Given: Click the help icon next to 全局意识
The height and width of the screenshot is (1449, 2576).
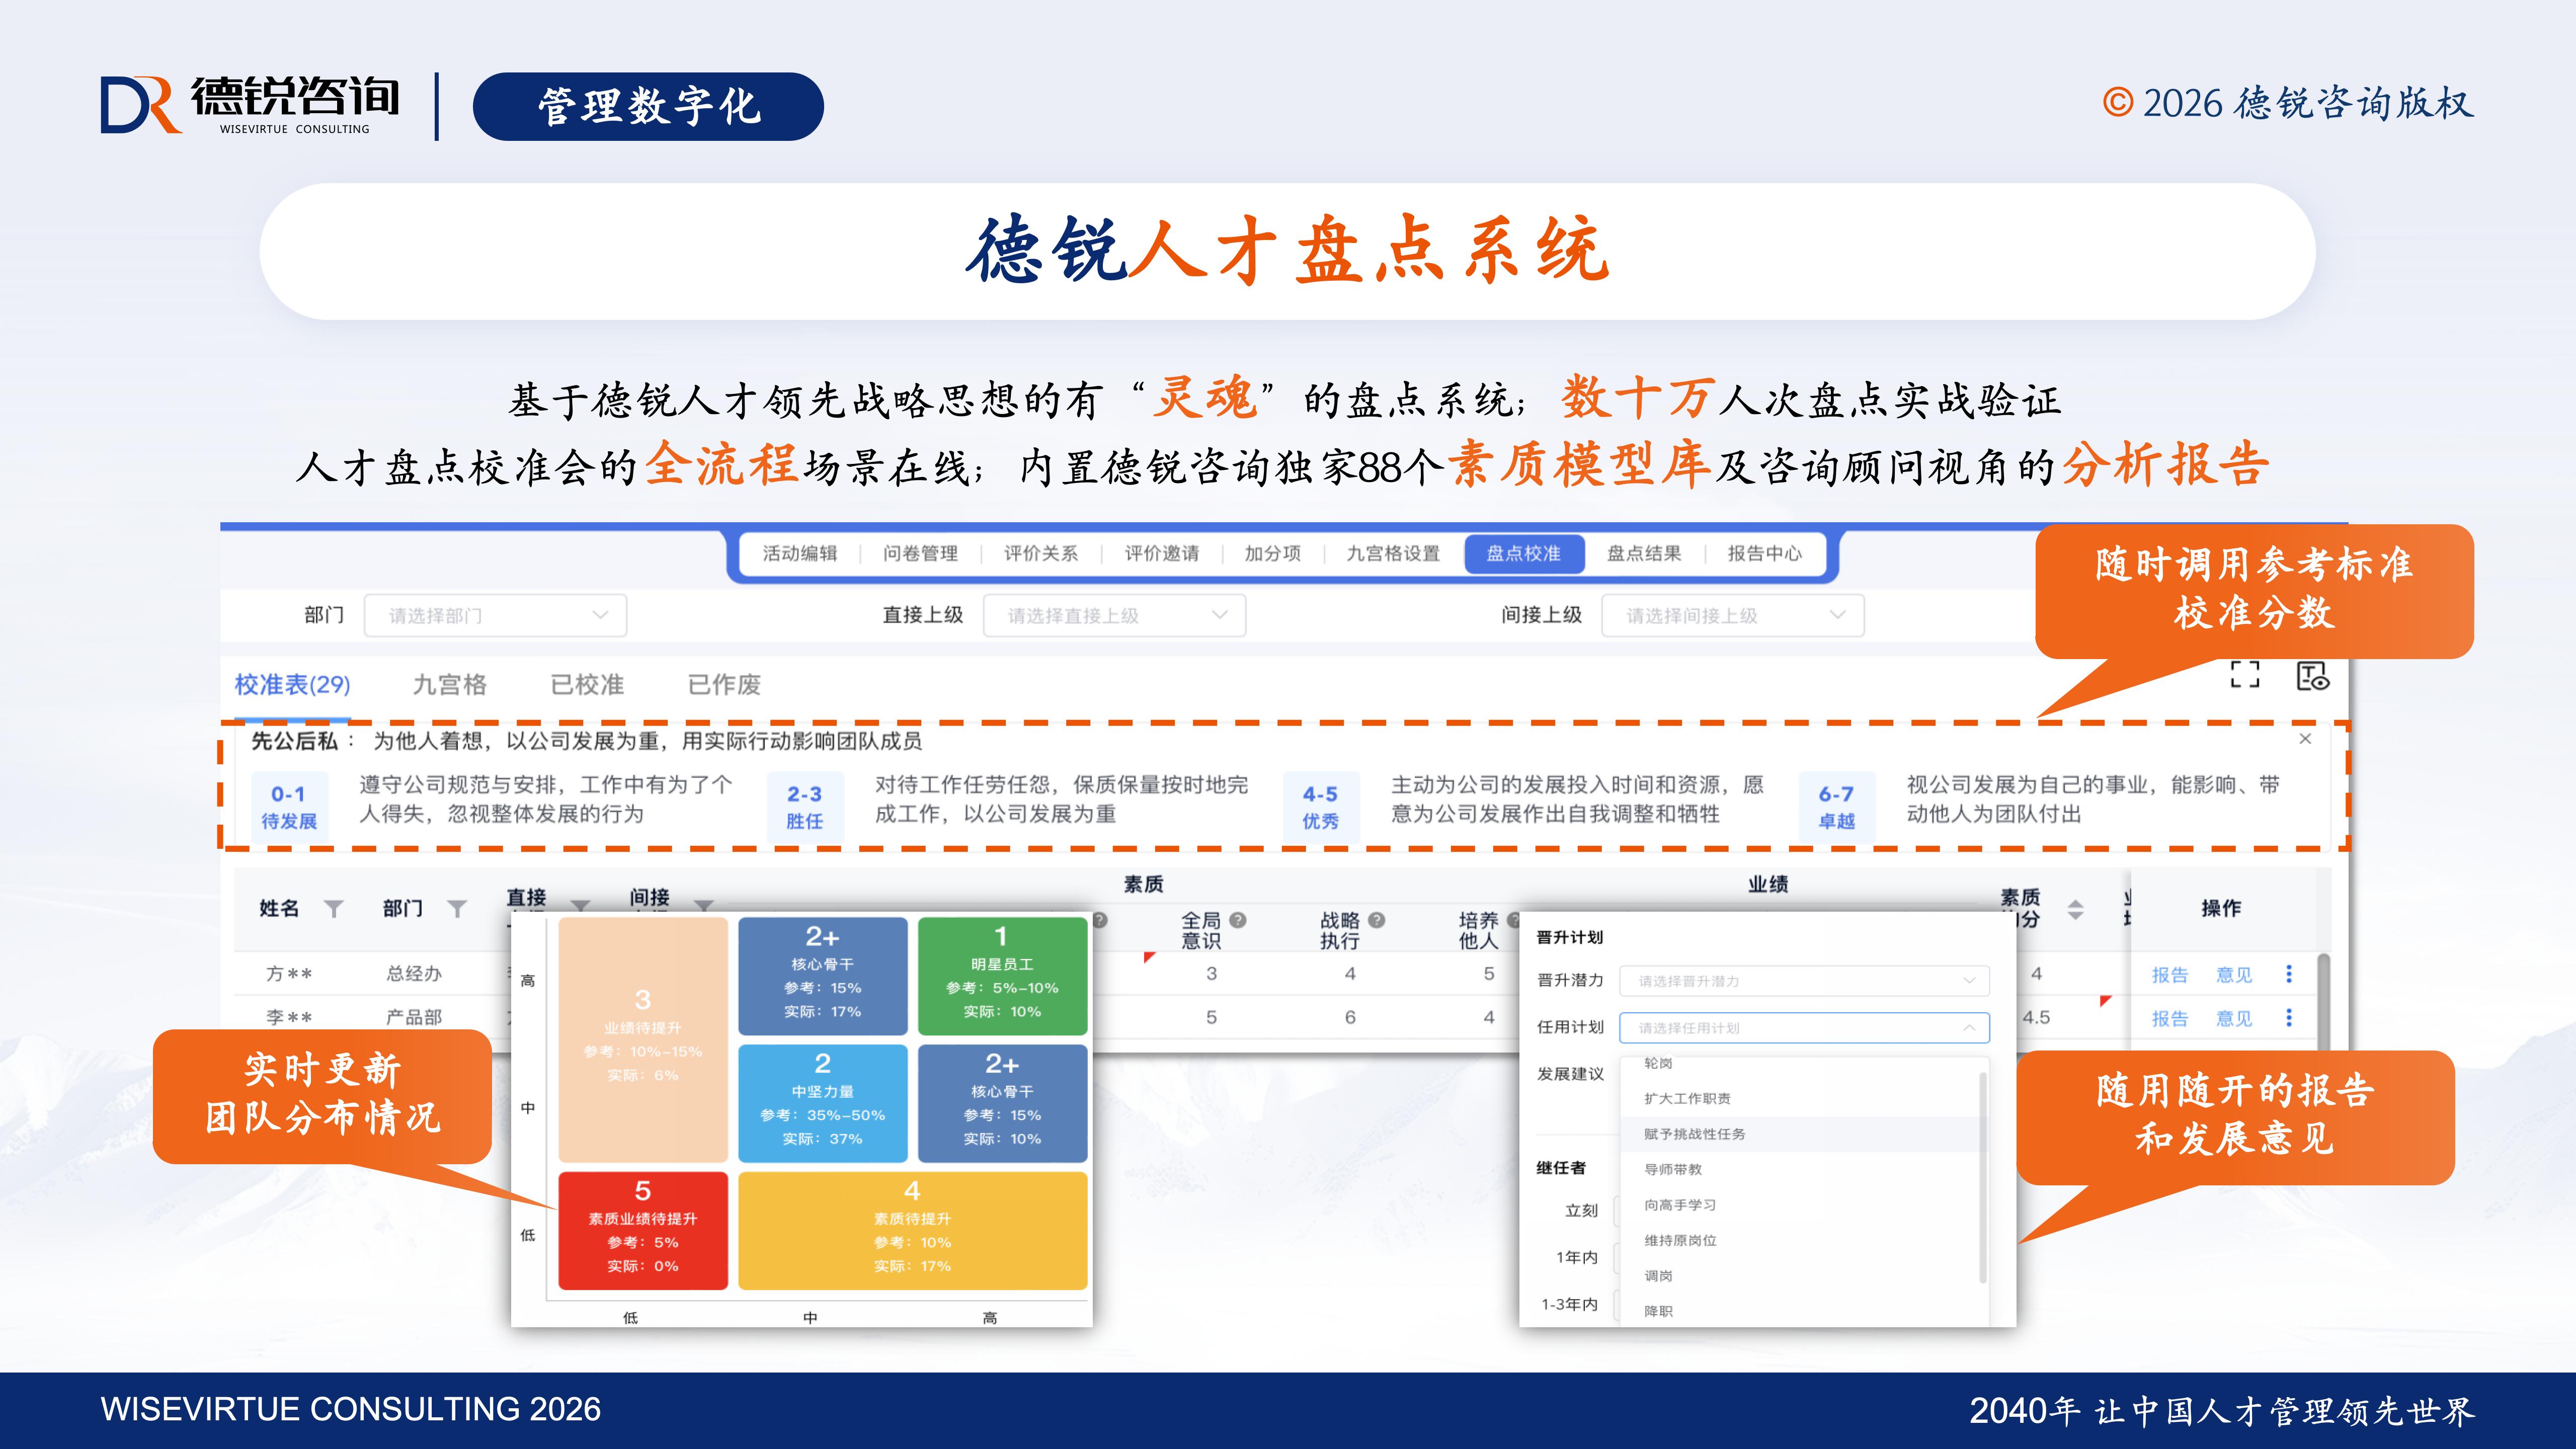Looking at the screenshot, I should pyautogui.click(x=1238, y=920).
